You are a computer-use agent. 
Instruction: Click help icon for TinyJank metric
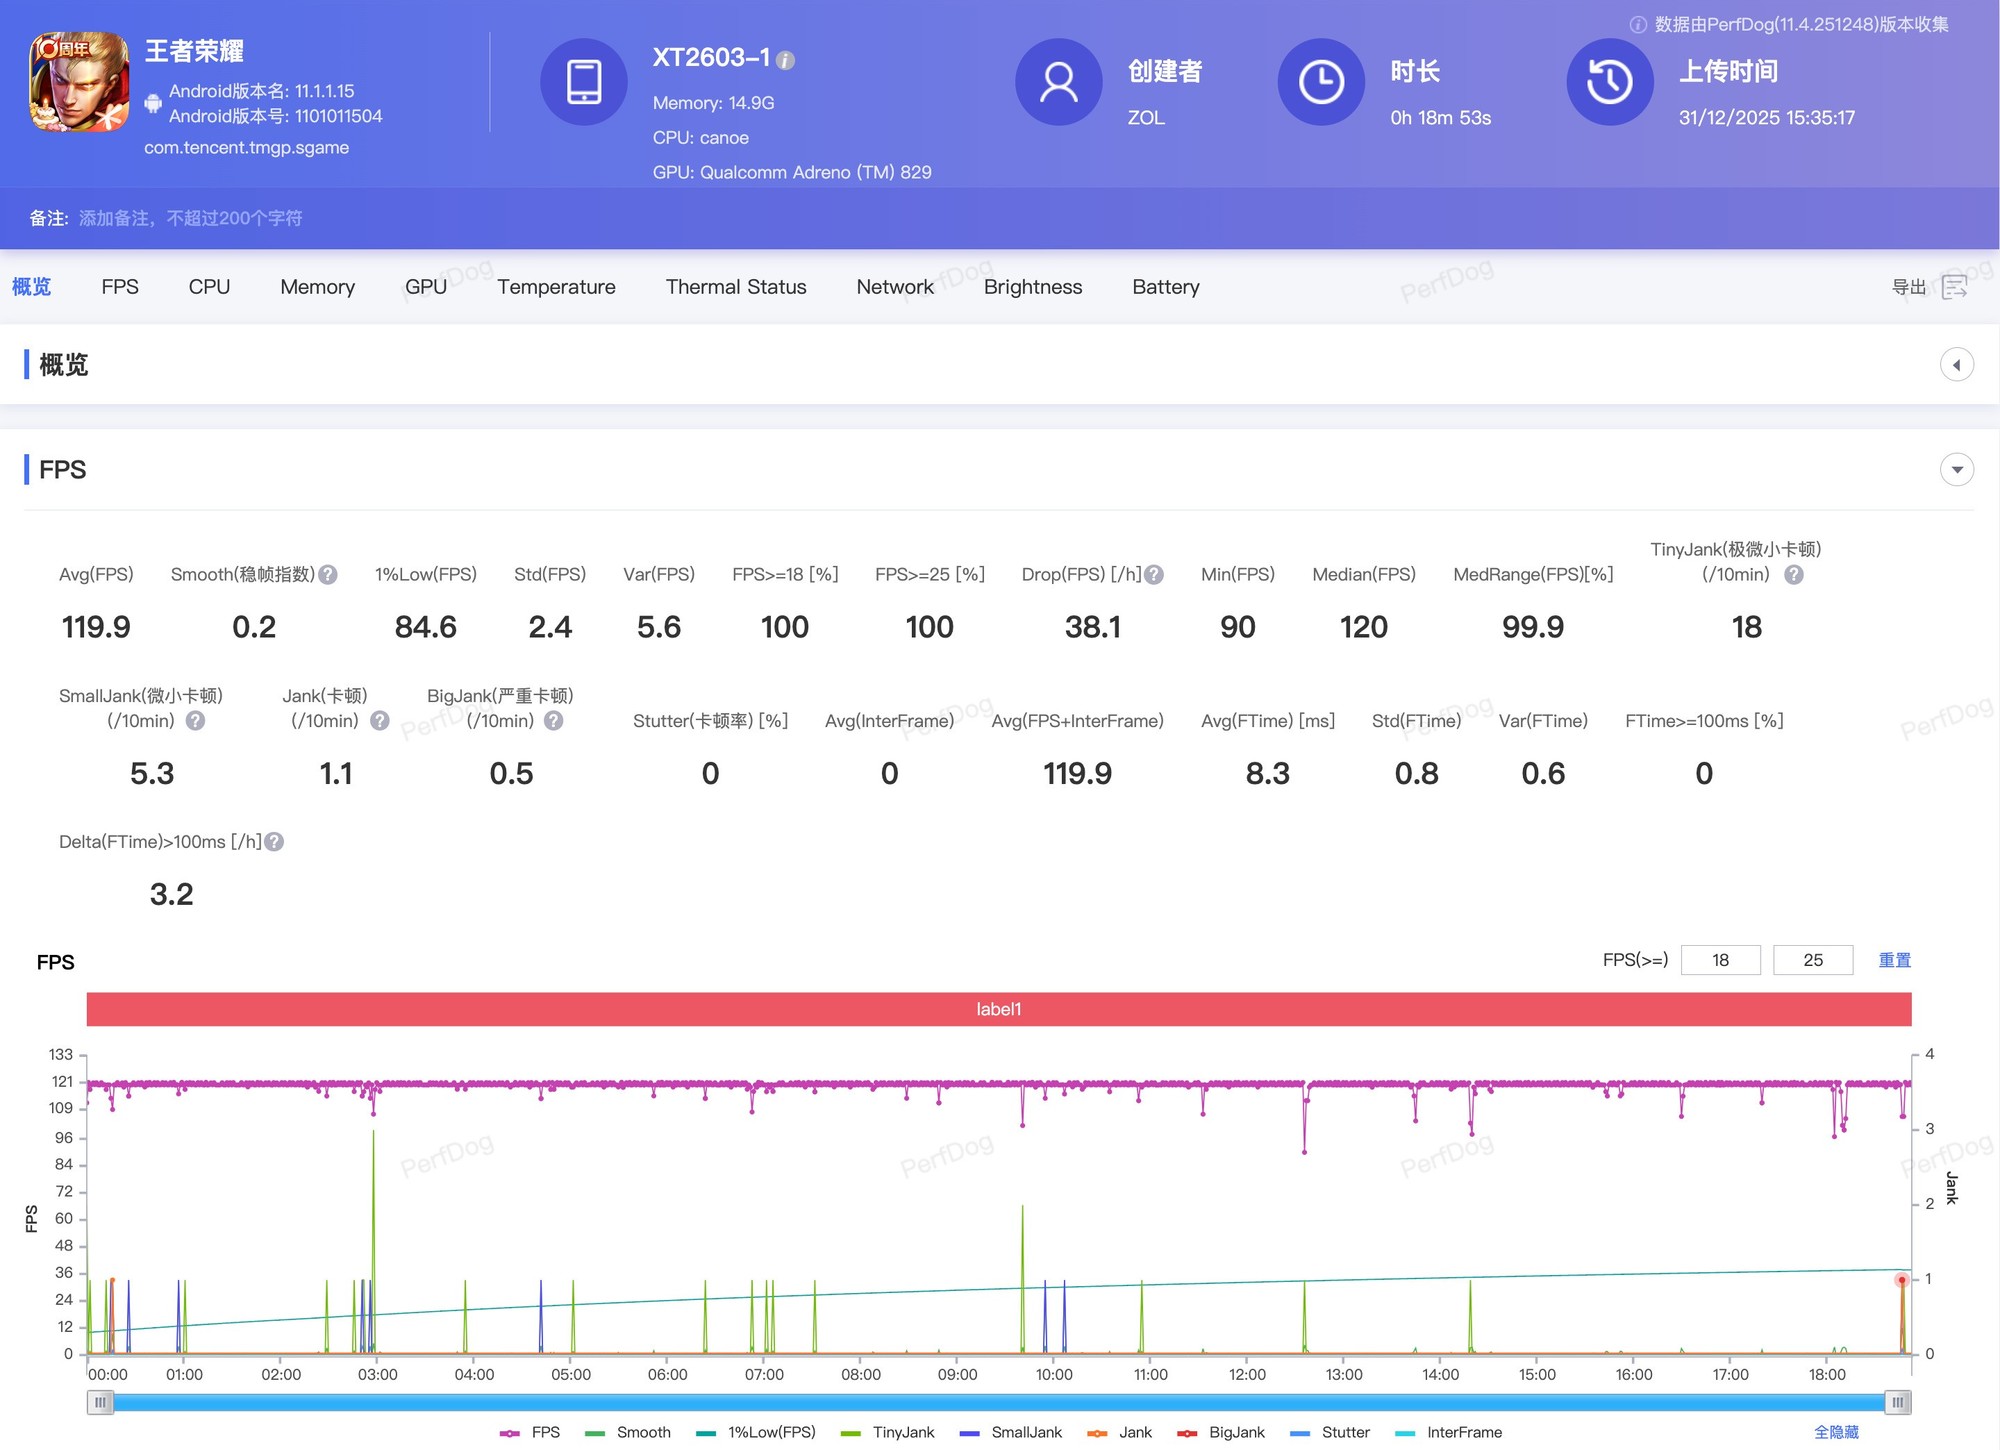(x=1794, y=575)
